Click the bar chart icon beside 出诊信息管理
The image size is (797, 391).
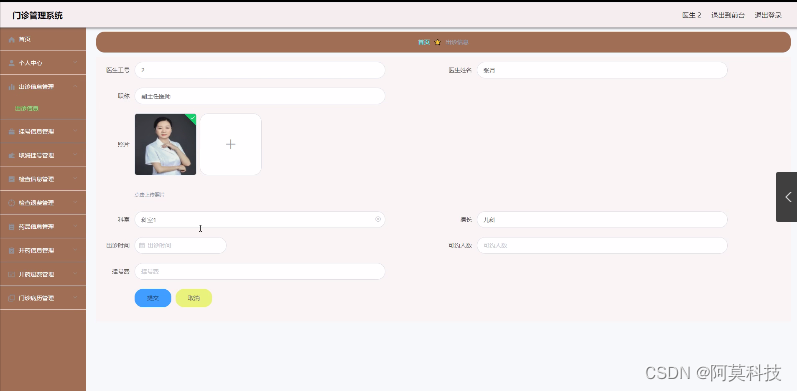(12, 87)
